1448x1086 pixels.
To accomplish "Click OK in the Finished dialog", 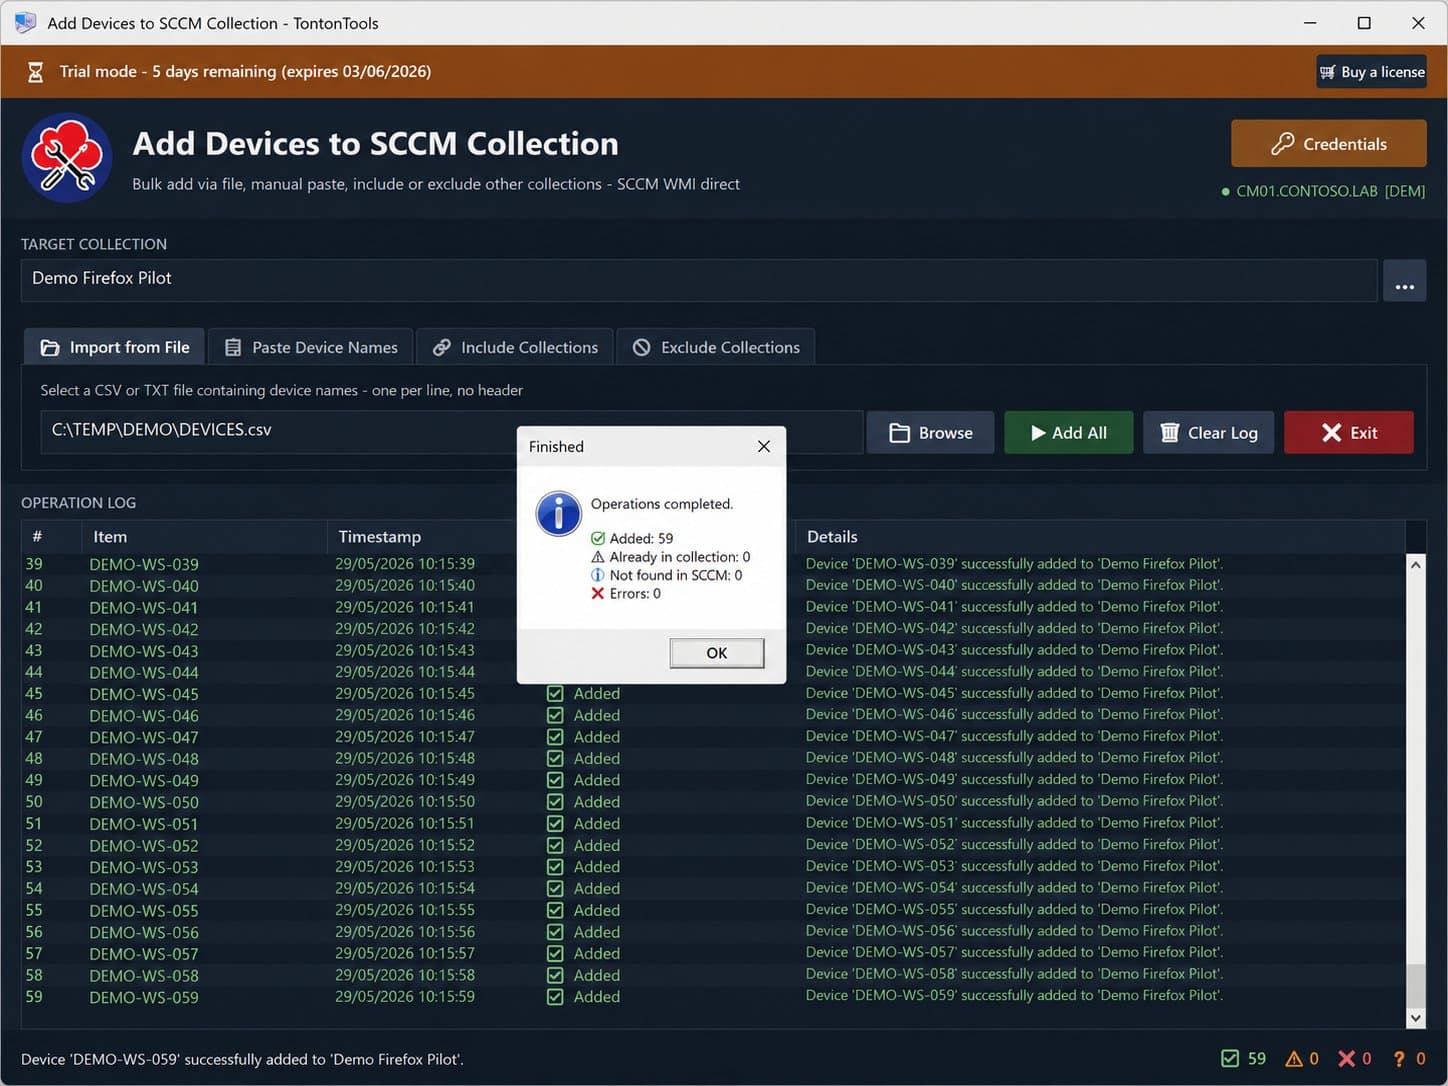I will 717,653.
